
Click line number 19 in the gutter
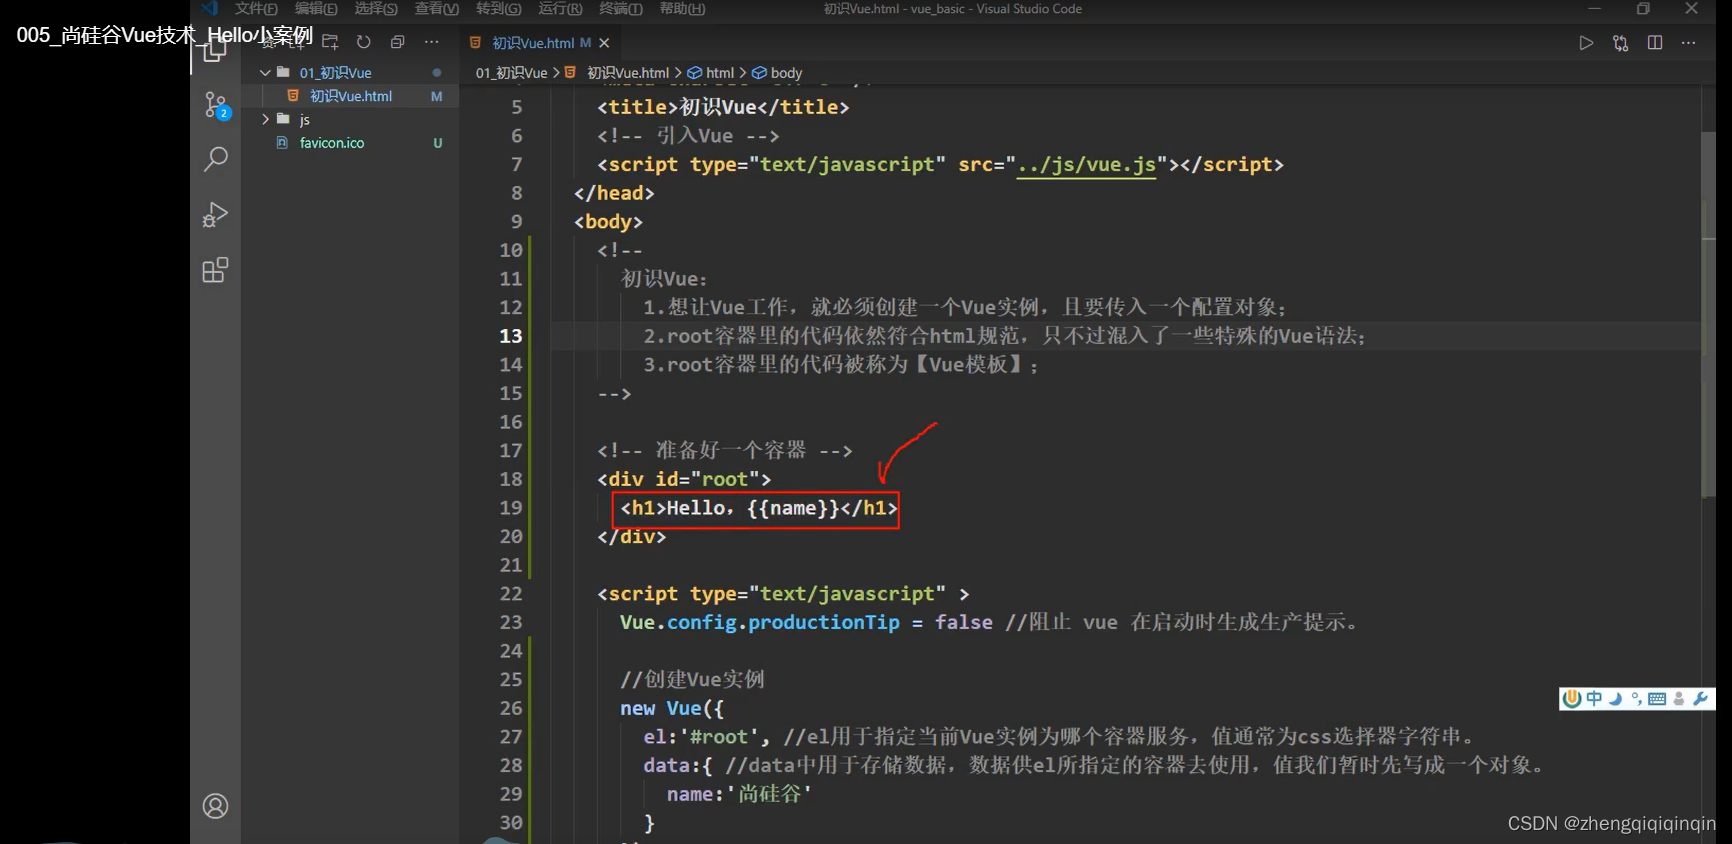tap(511, 508)
